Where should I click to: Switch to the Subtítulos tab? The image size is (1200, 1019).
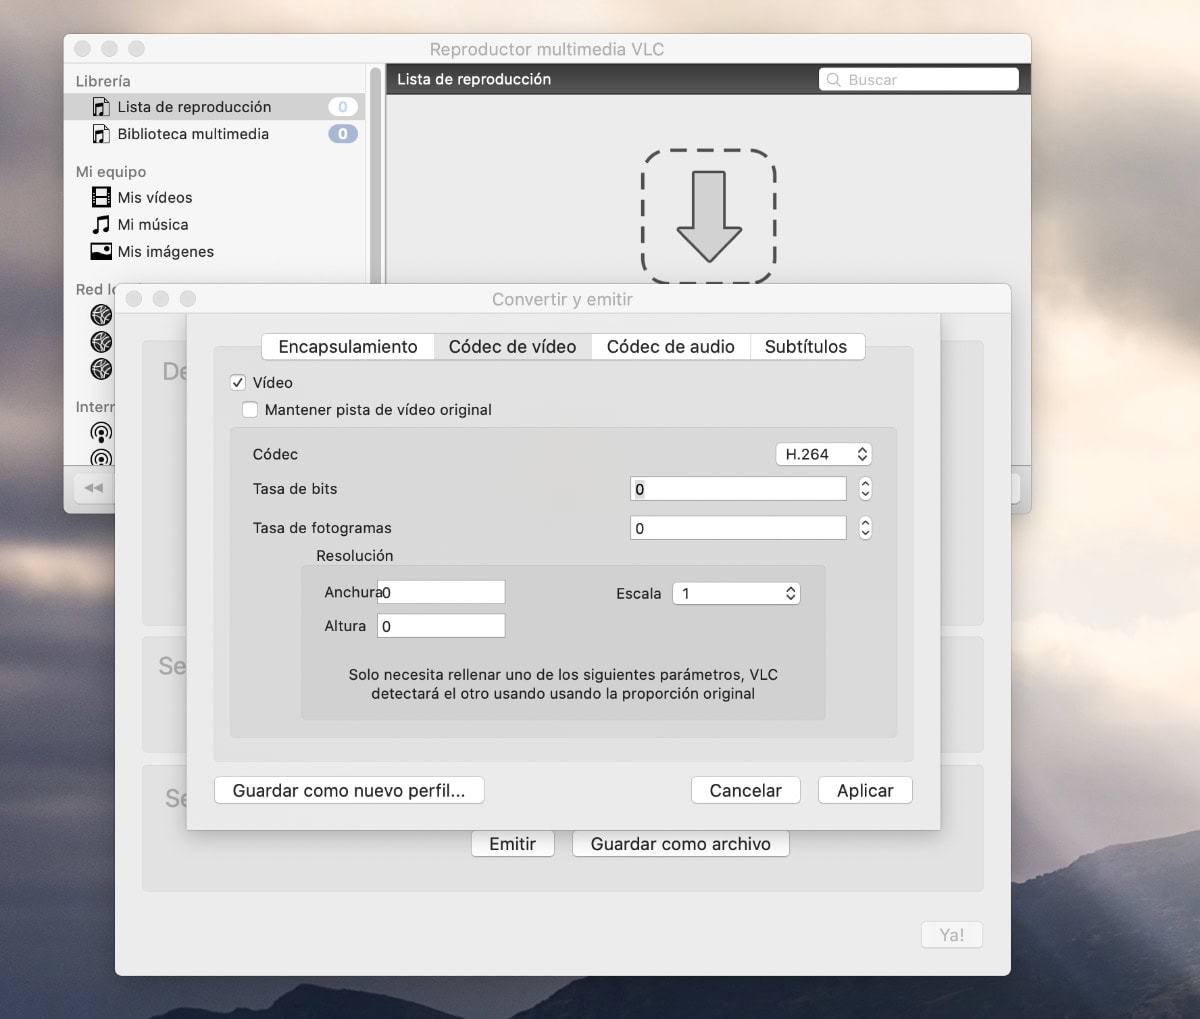tap(806, 347)
